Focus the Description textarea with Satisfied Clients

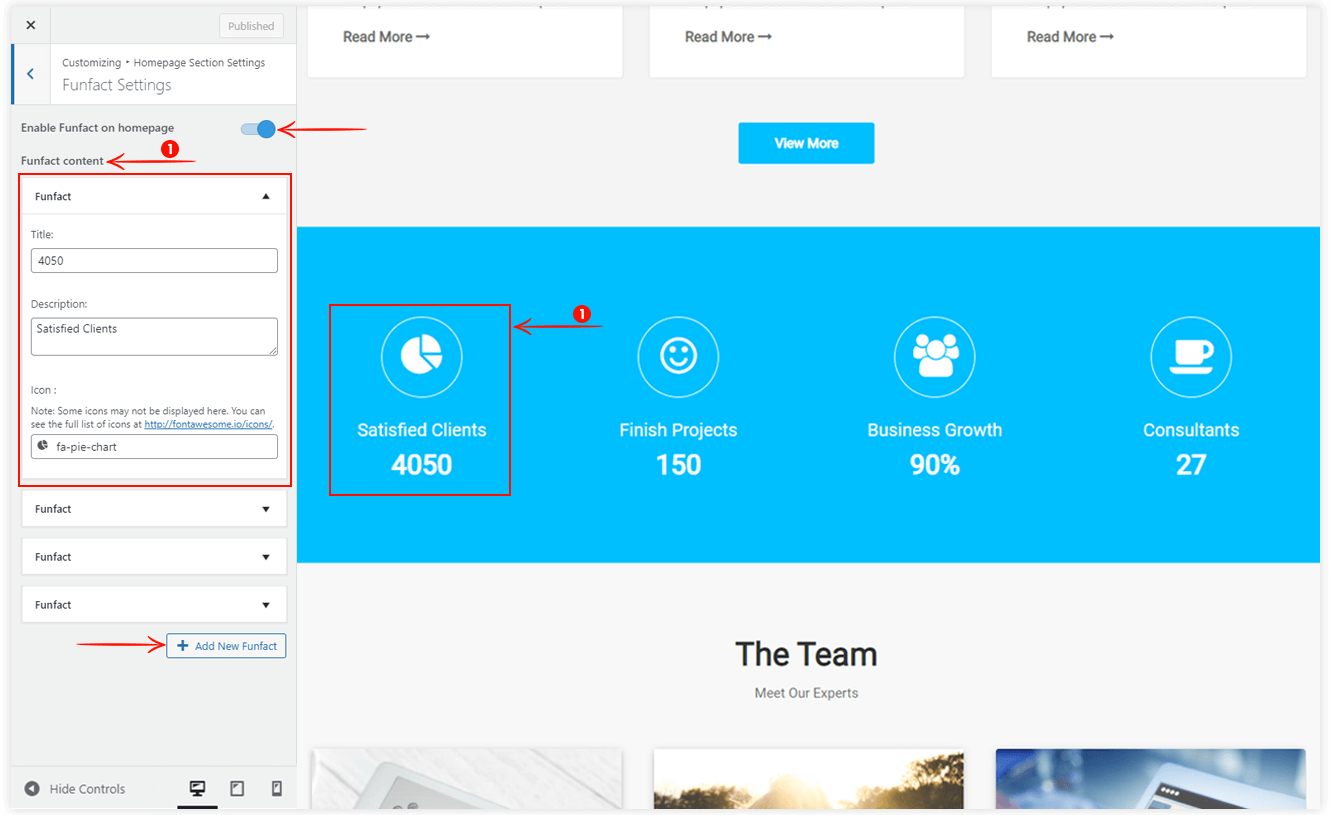coord(154,337)
